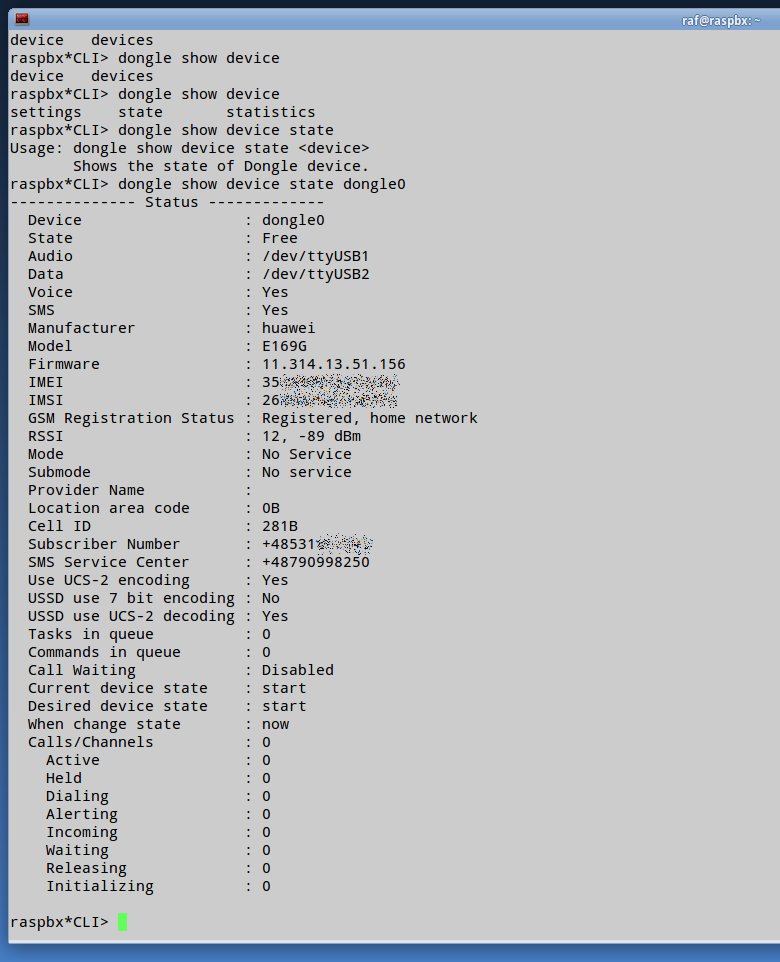The height and width of the screenshot is (962, 780).
Task: Click the green cursor at the CLI prompt
Action: 123,922
